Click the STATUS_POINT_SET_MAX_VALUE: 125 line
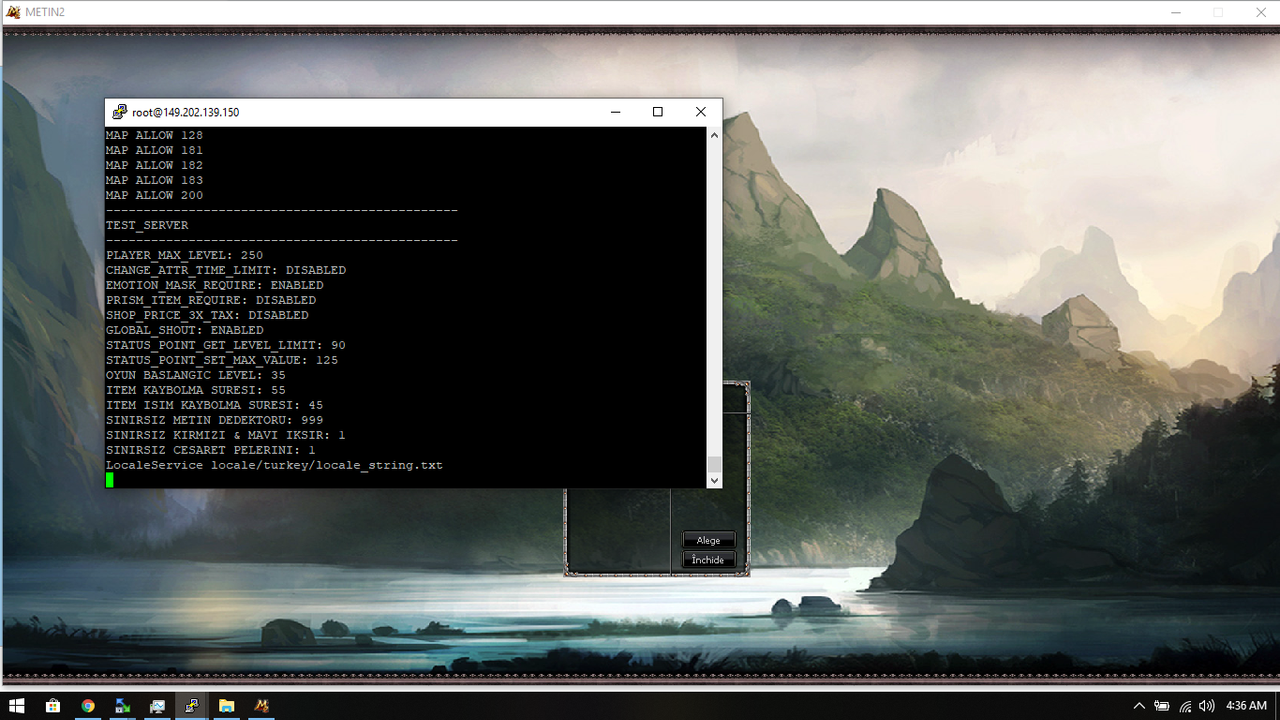 (x=222, y=360)
